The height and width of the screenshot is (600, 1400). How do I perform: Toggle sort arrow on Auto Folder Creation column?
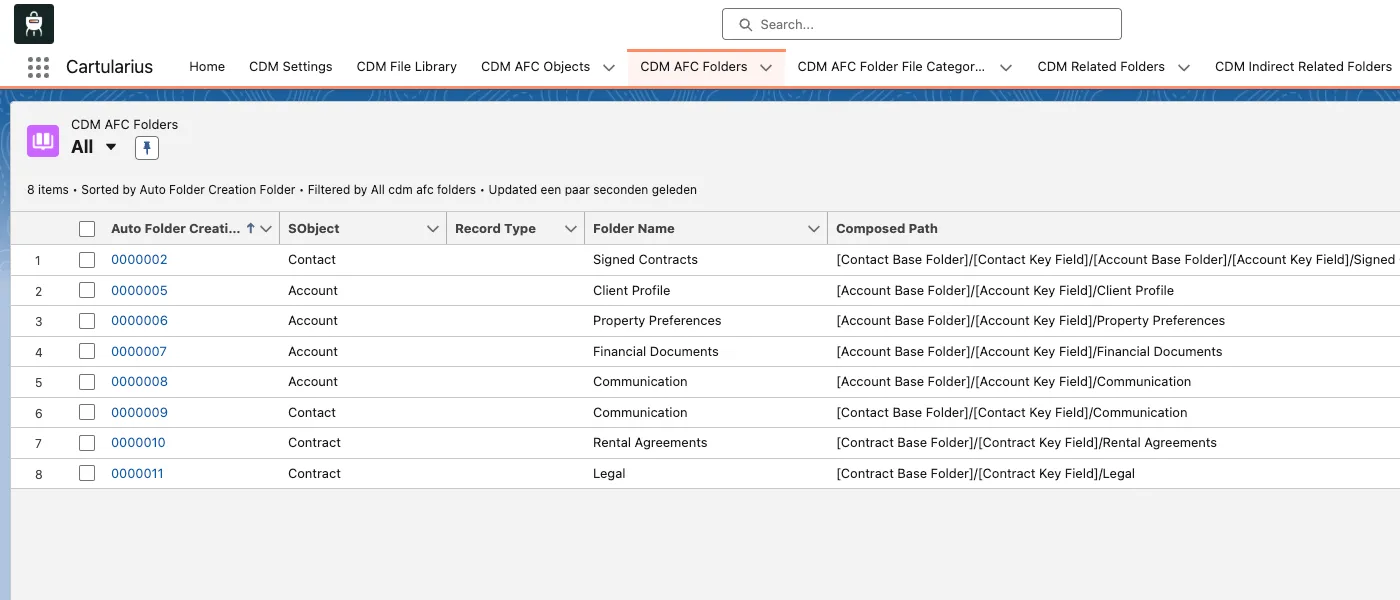click(x=250, y=228)
